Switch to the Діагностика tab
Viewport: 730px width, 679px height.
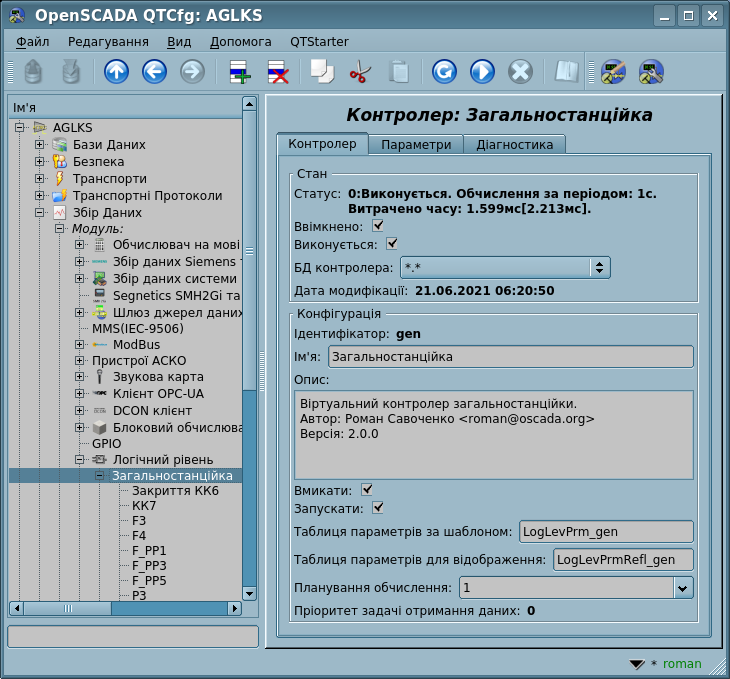[x=514, y=145]
